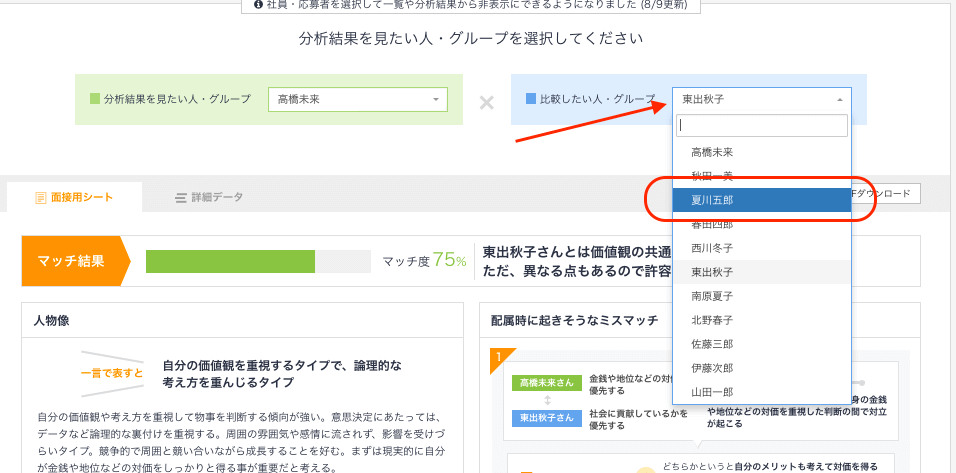Click the green square beside 分析結果を見たい人・グループ

click(95, 100)
